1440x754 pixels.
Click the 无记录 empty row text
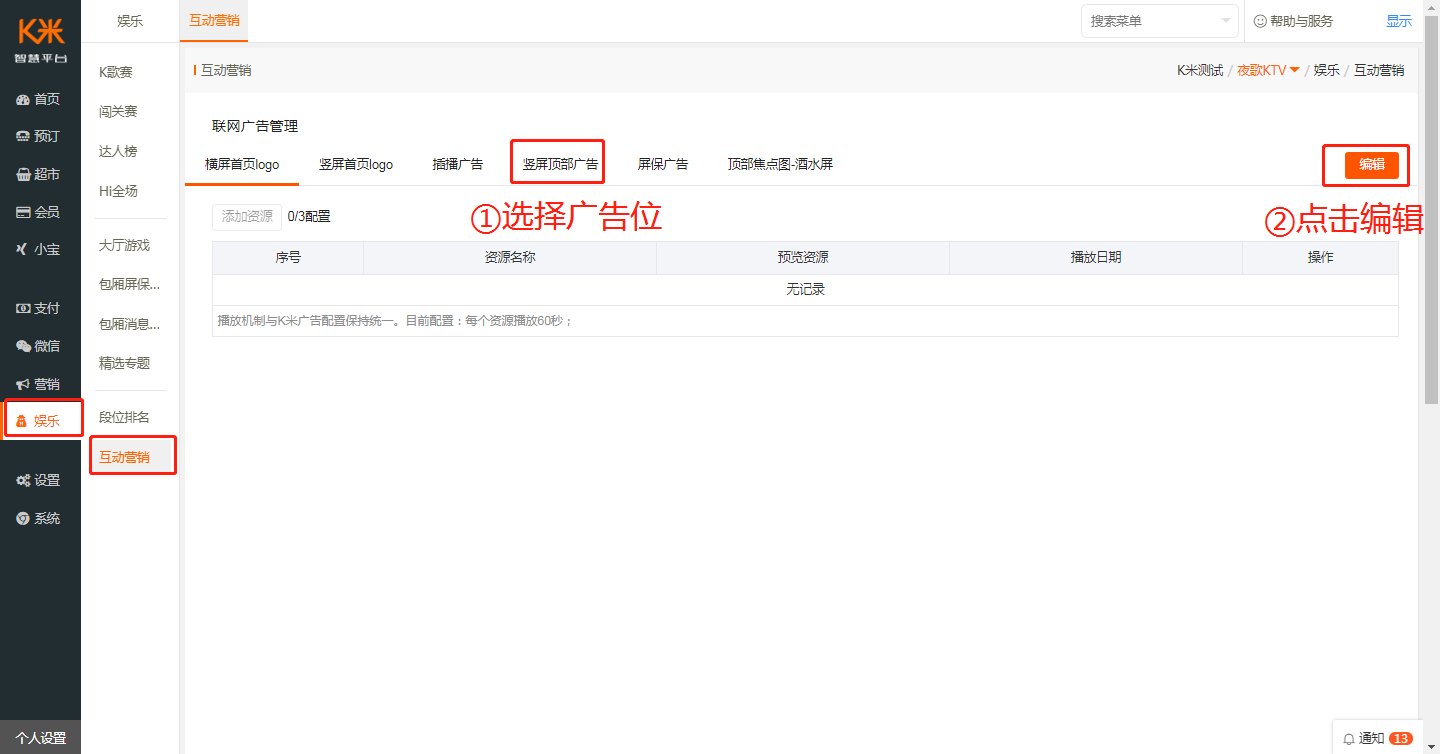coord(805,290)
